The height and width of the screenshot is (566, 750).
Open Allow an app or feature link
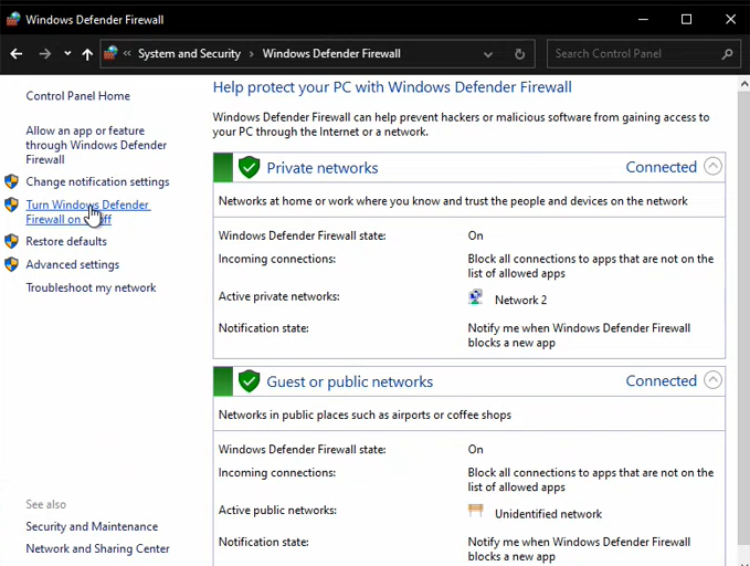(96, 145)
